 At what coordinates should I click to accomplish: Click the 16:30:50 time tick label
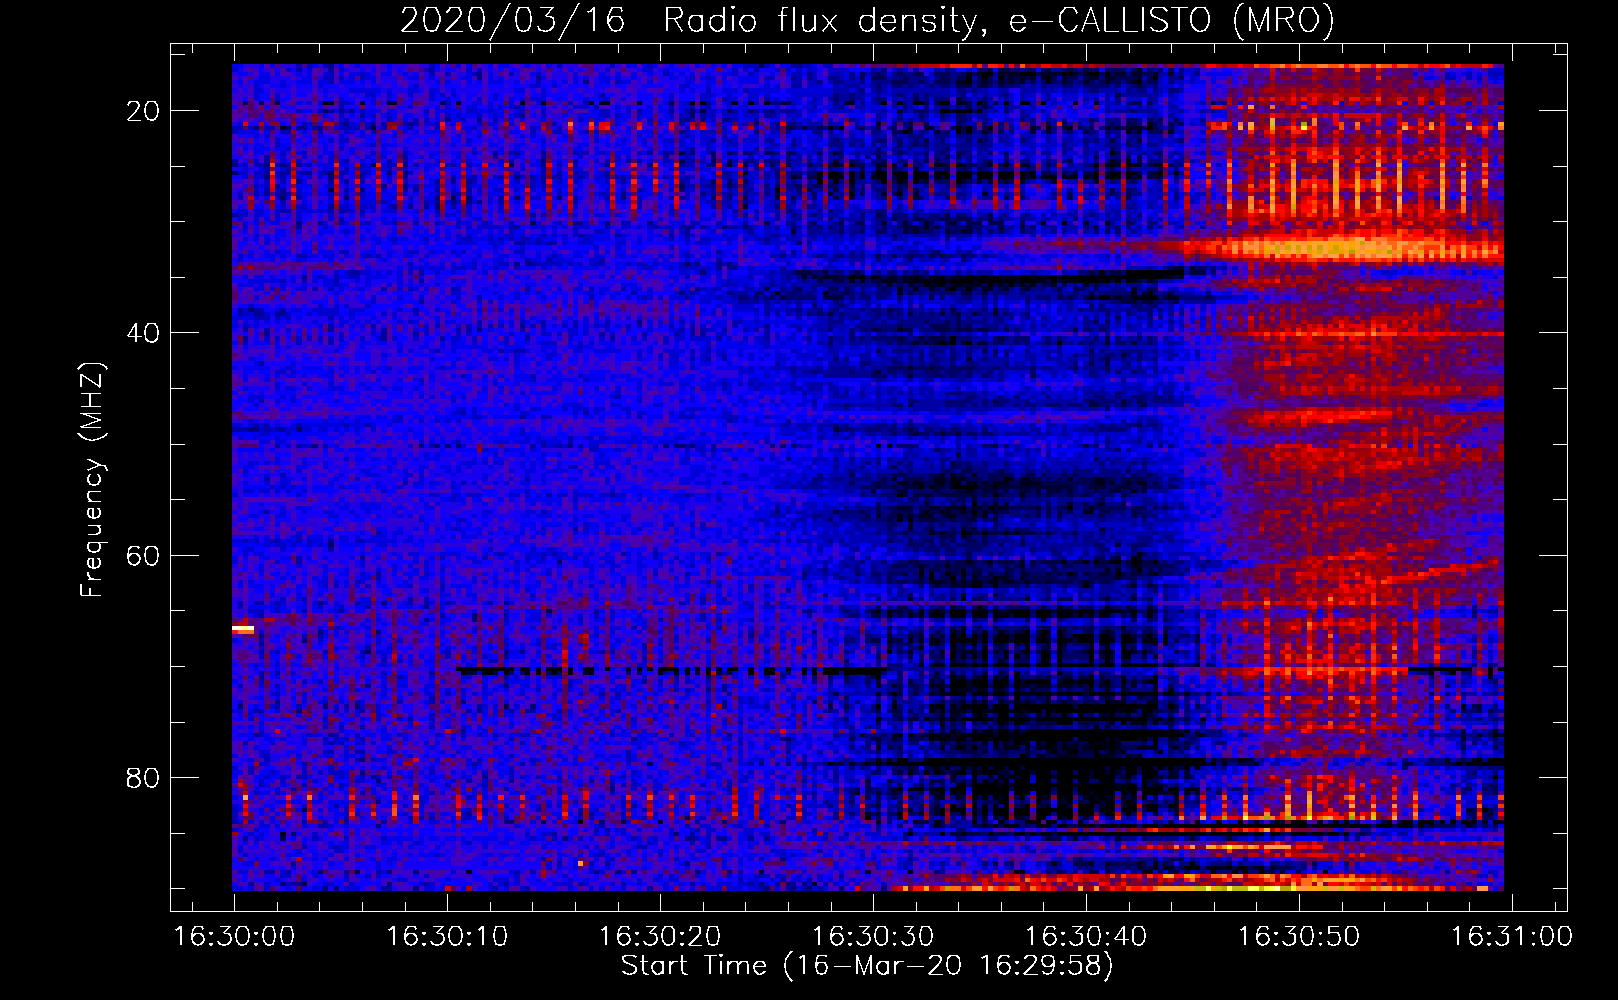pyautogui.click(x=1299, y=937)
